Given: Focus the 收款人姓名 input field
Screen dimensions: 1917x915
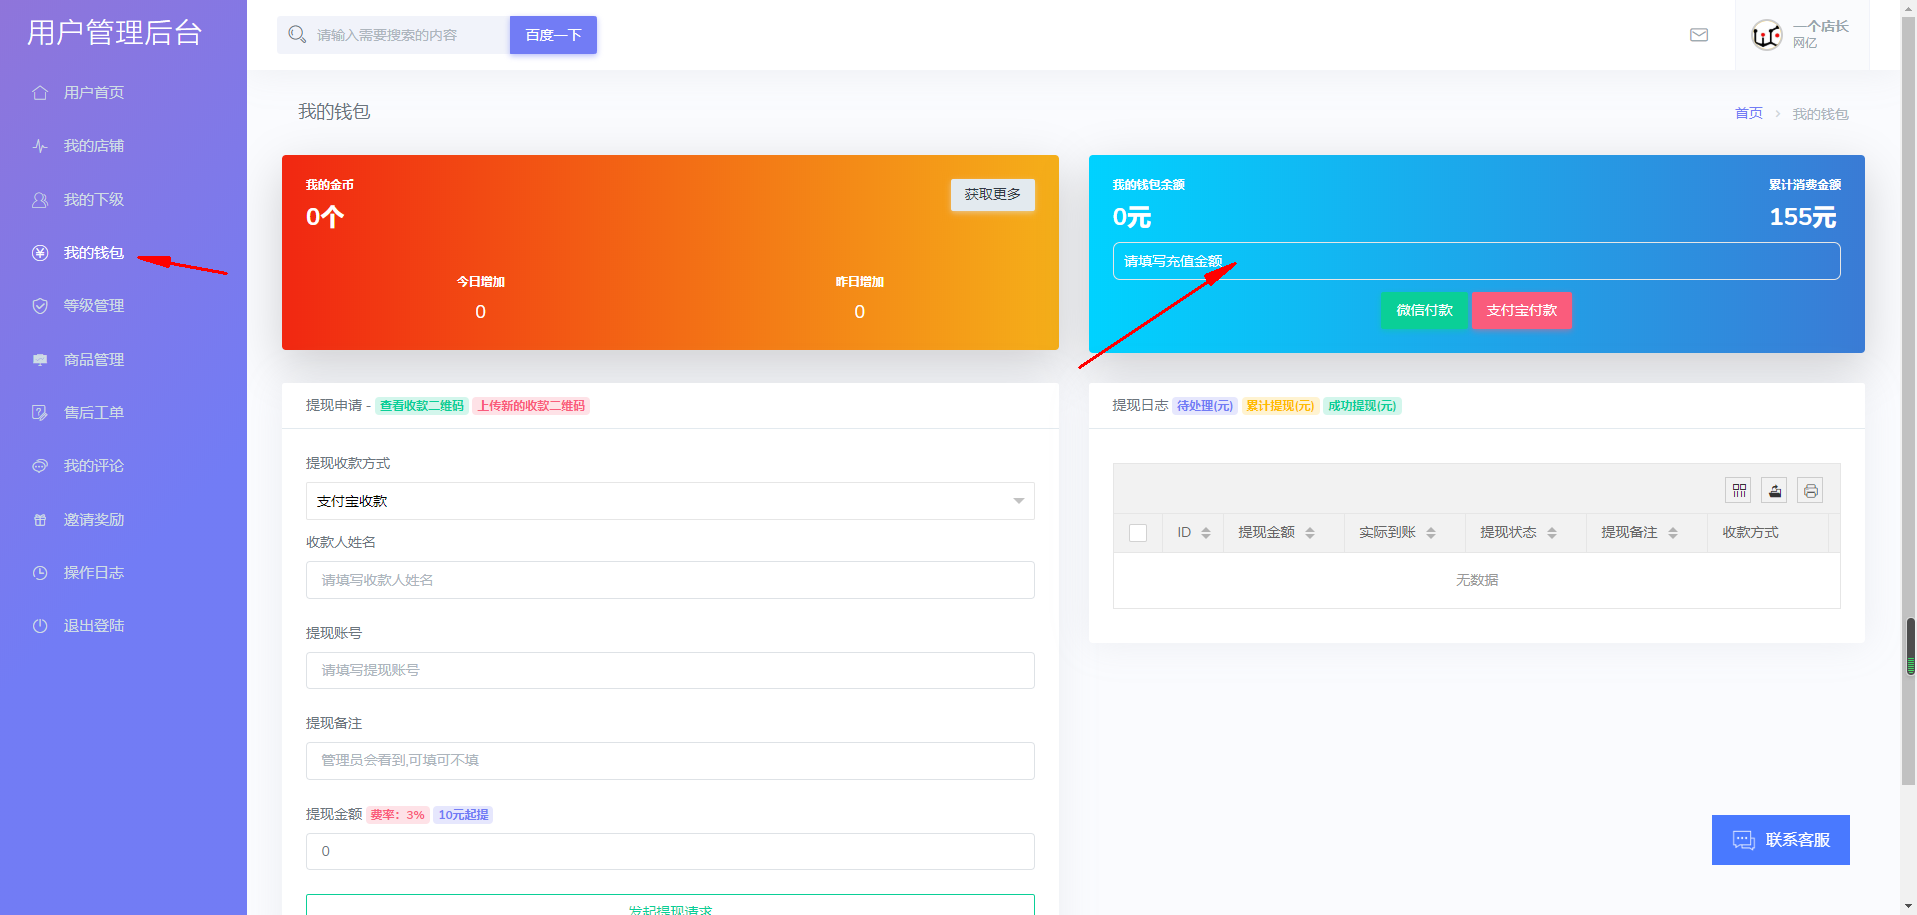Looking at the screenshot, I should coord(670,580).
